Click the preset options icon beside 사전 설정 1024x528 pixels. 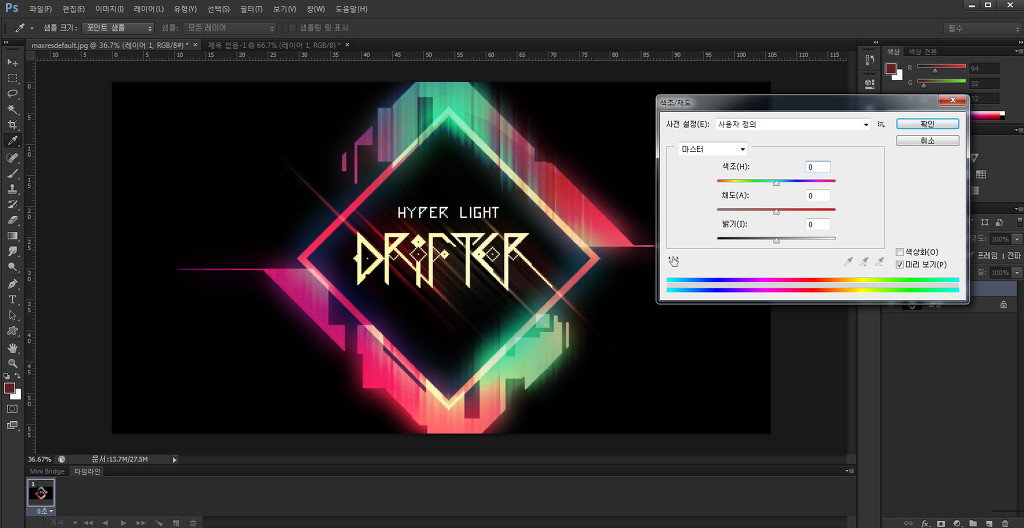point(881,124)
